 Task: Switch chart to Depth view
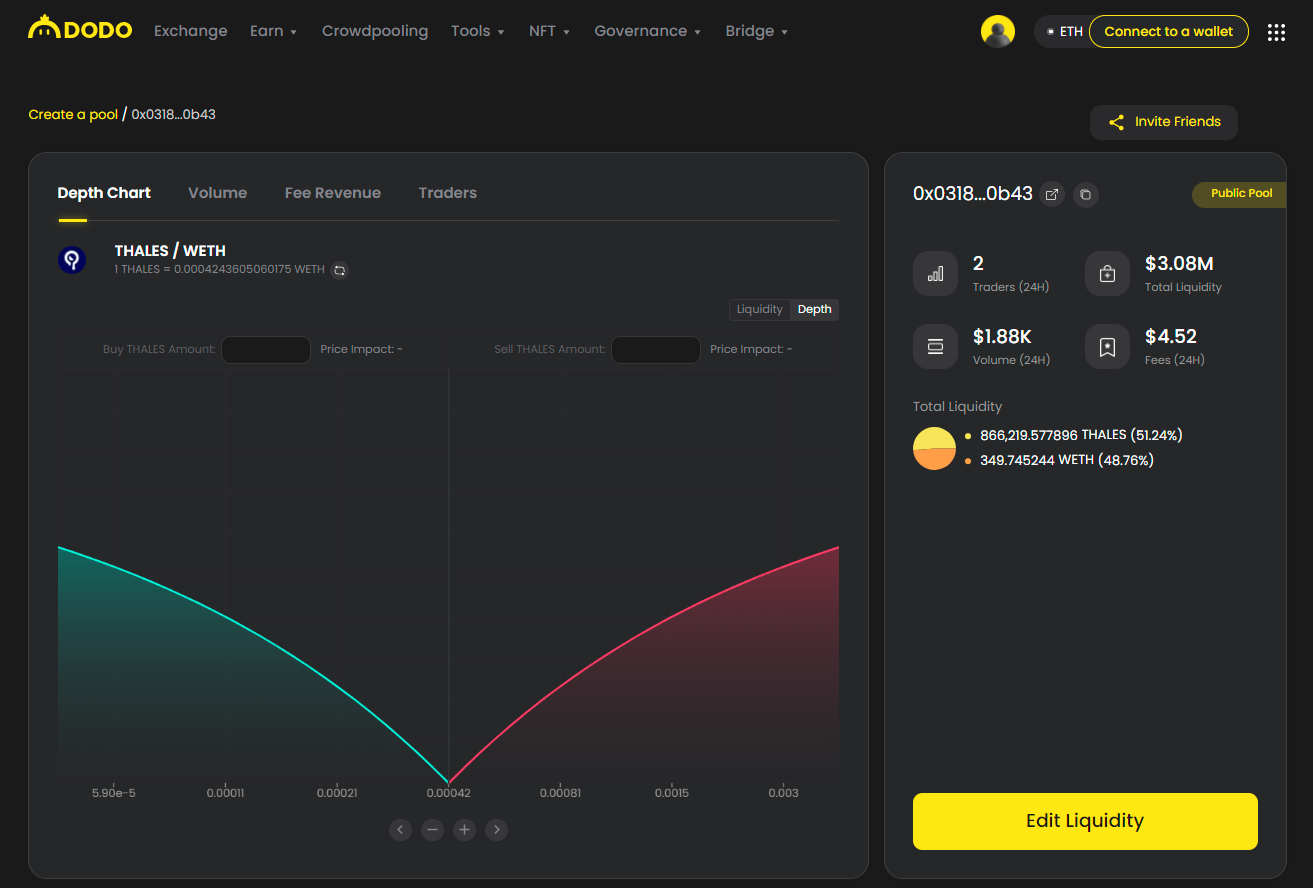(x=814, y=309)
